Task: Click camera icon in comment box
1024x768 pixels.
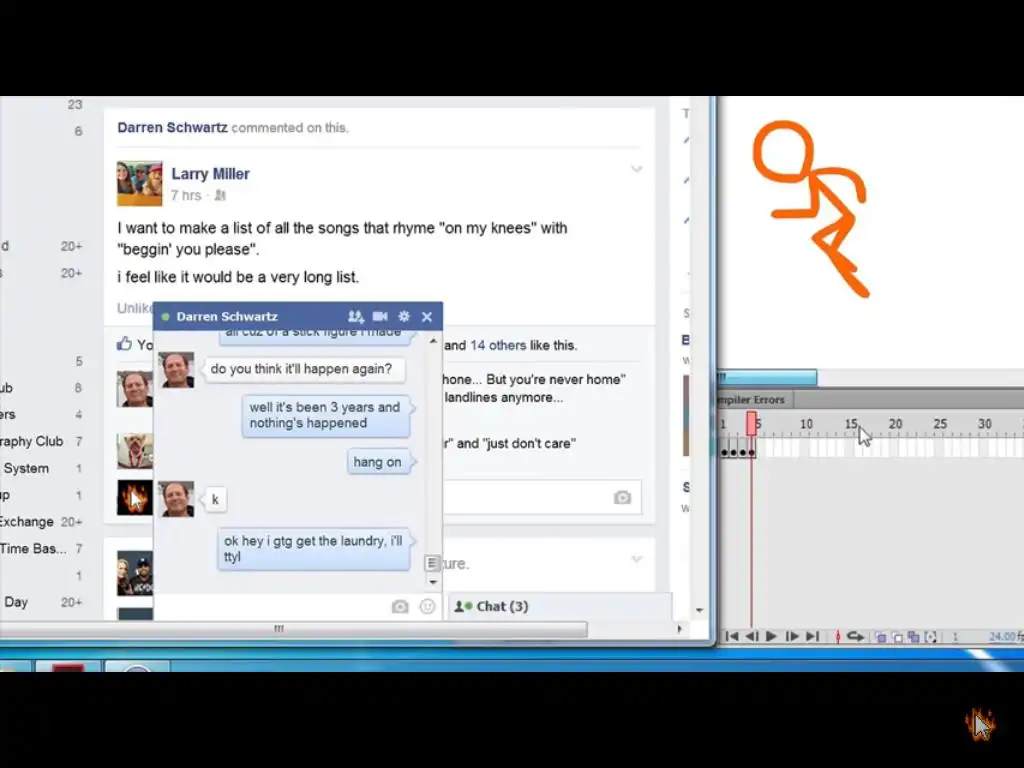Action: 622,498
